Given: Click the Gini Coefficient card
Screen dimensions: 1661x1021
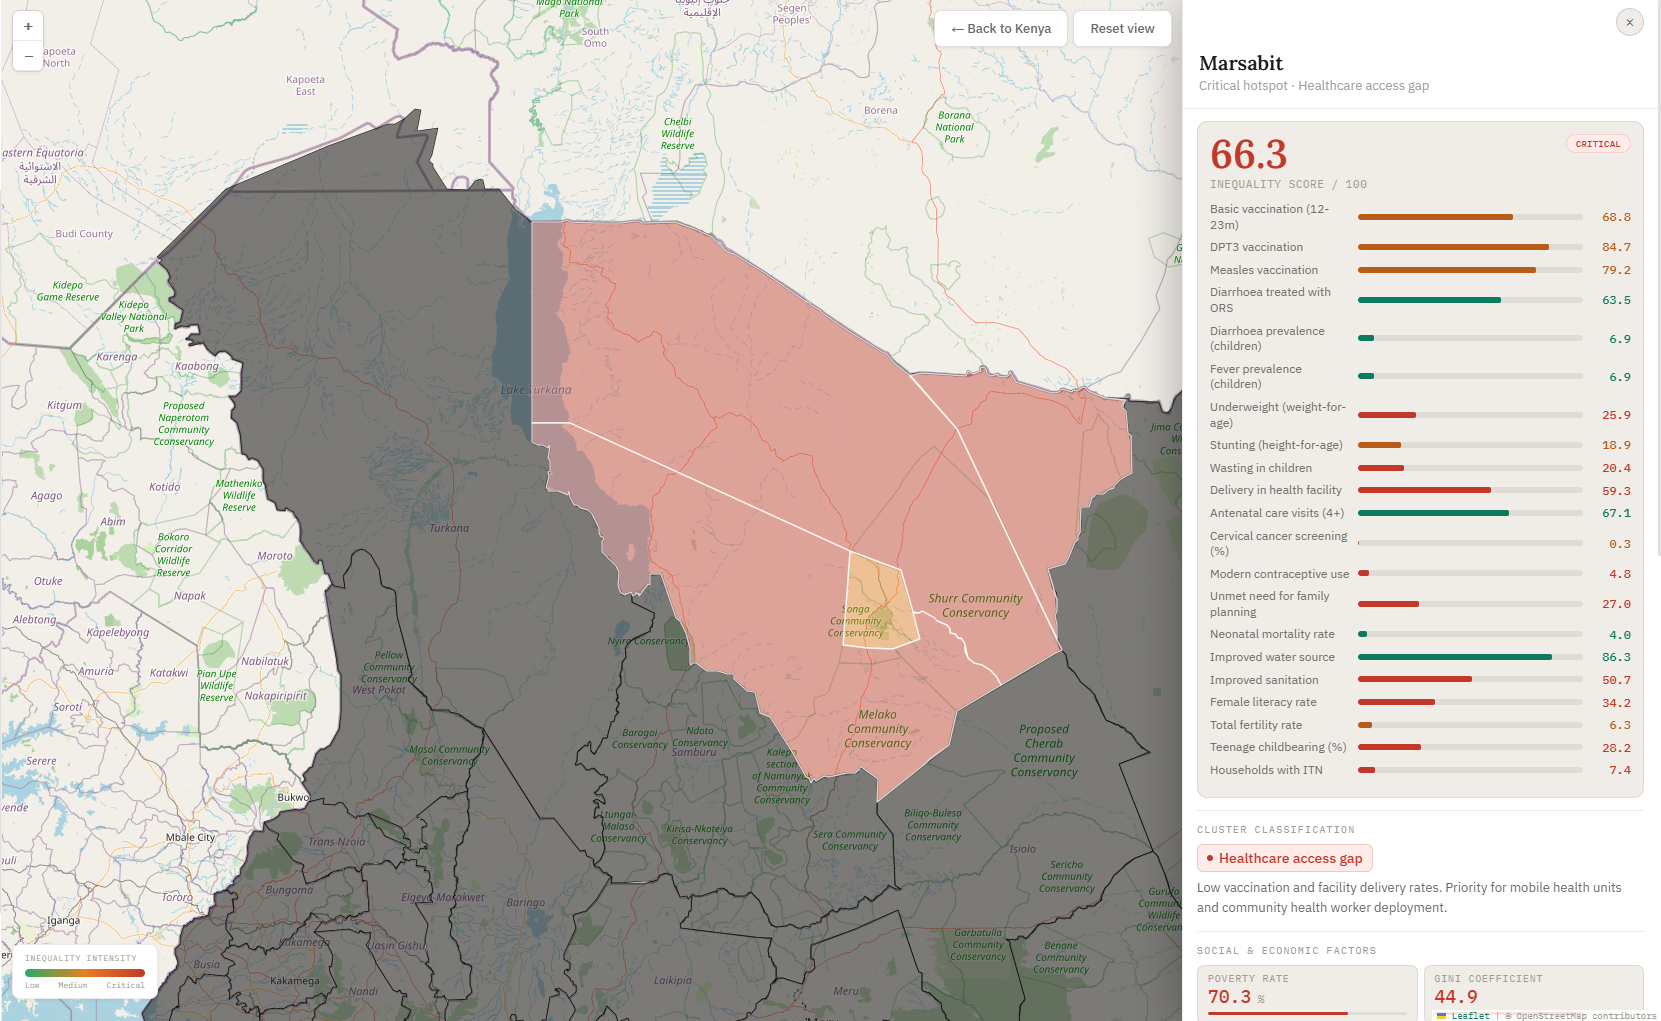Looking at the screenshot, I should click(x=1534, y=992).
